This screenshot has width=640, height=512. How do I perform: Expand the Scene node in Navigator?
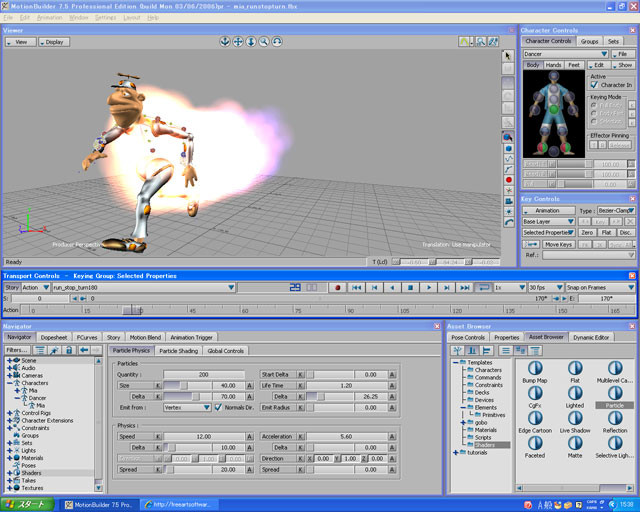(9, 361)
